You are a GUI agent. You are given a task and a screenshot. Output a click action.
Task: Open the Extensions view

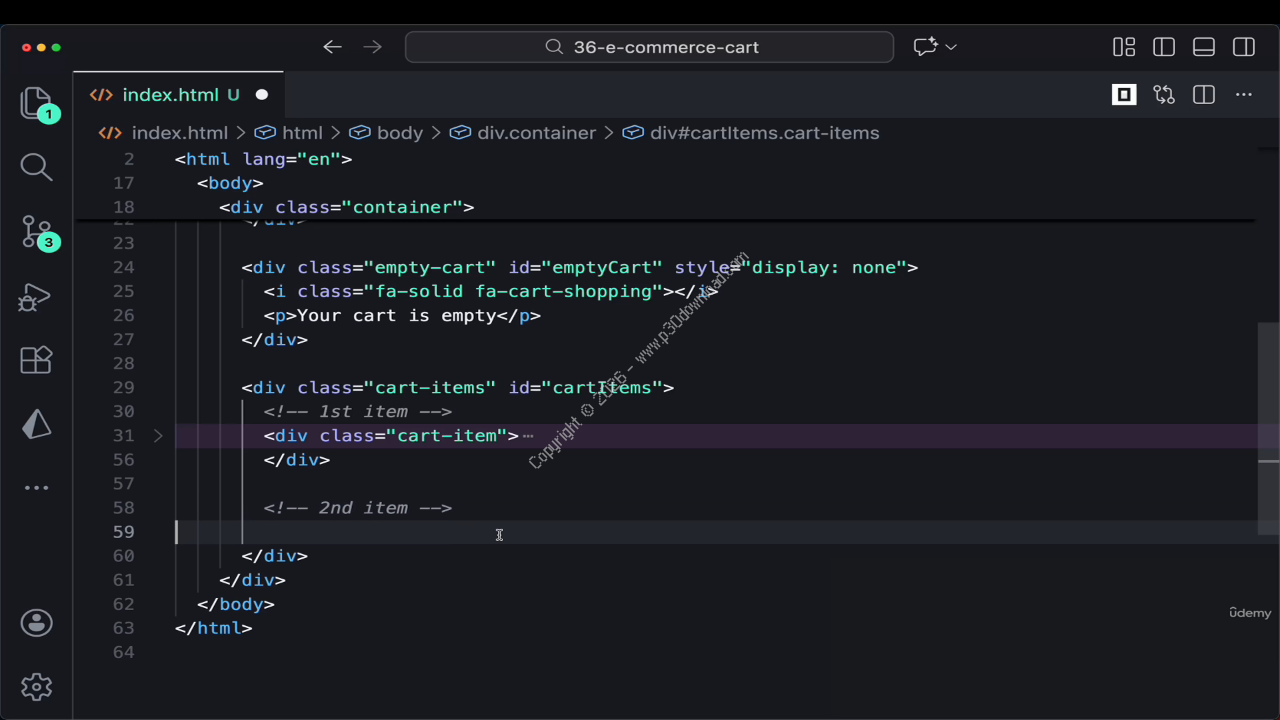click(x=36, y=360)
